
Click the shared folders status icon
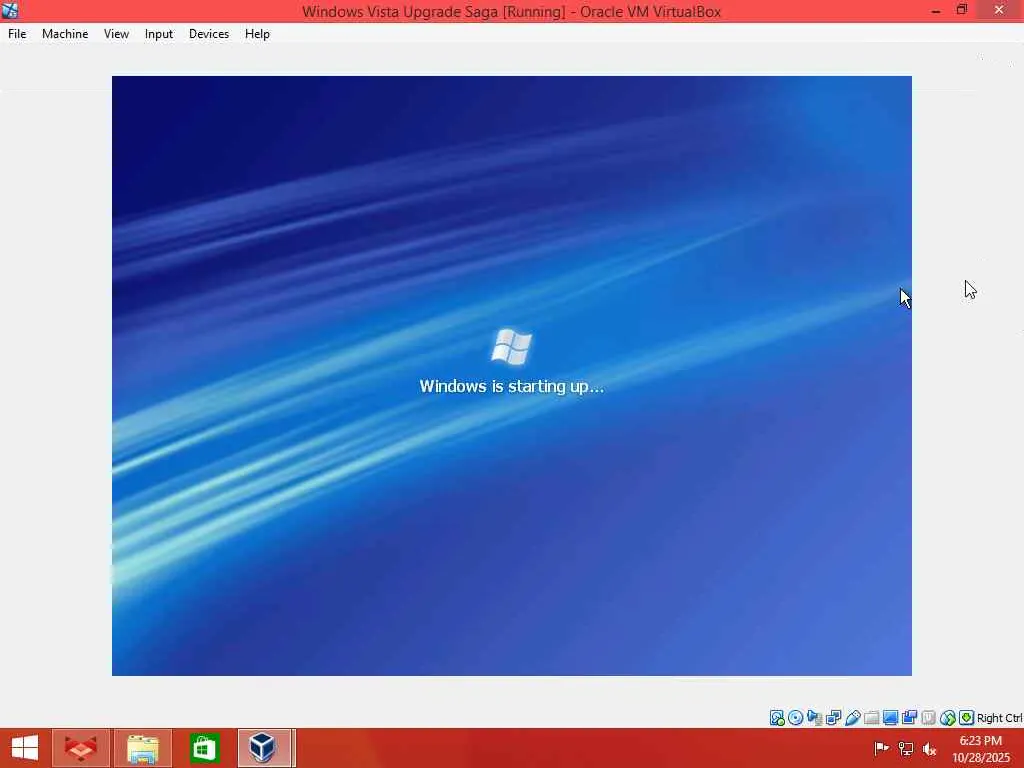(x=871, y=718)
